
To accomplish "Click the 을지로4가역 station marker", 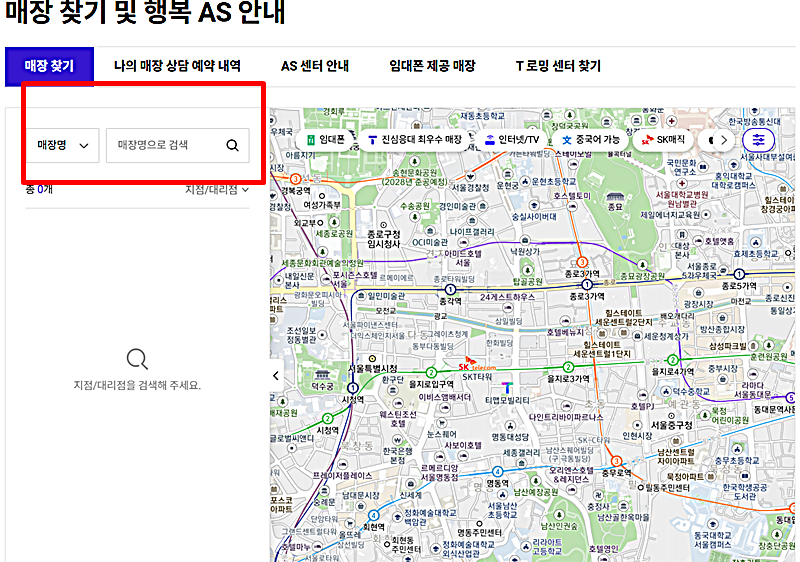I will click(x=673, y=360).
